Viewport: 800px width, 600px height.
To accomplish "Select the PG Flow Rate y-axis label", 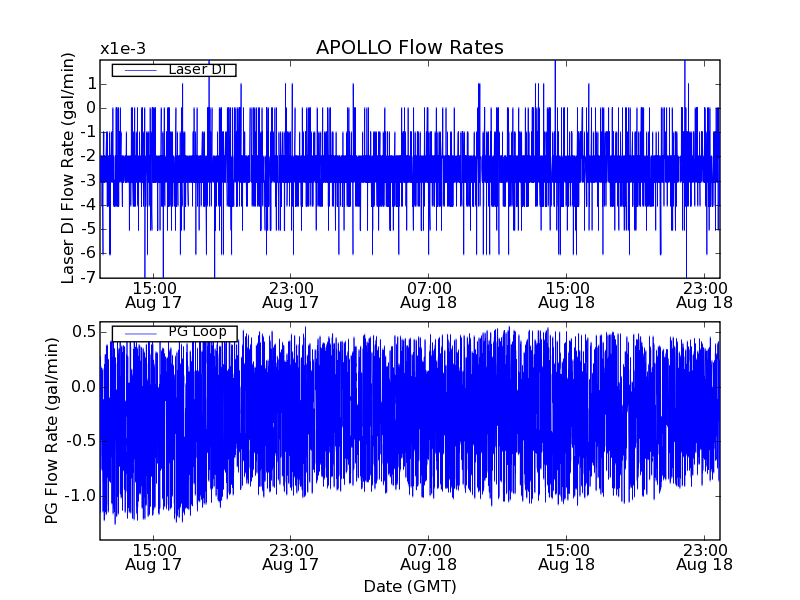I will [x=51, y=430].
